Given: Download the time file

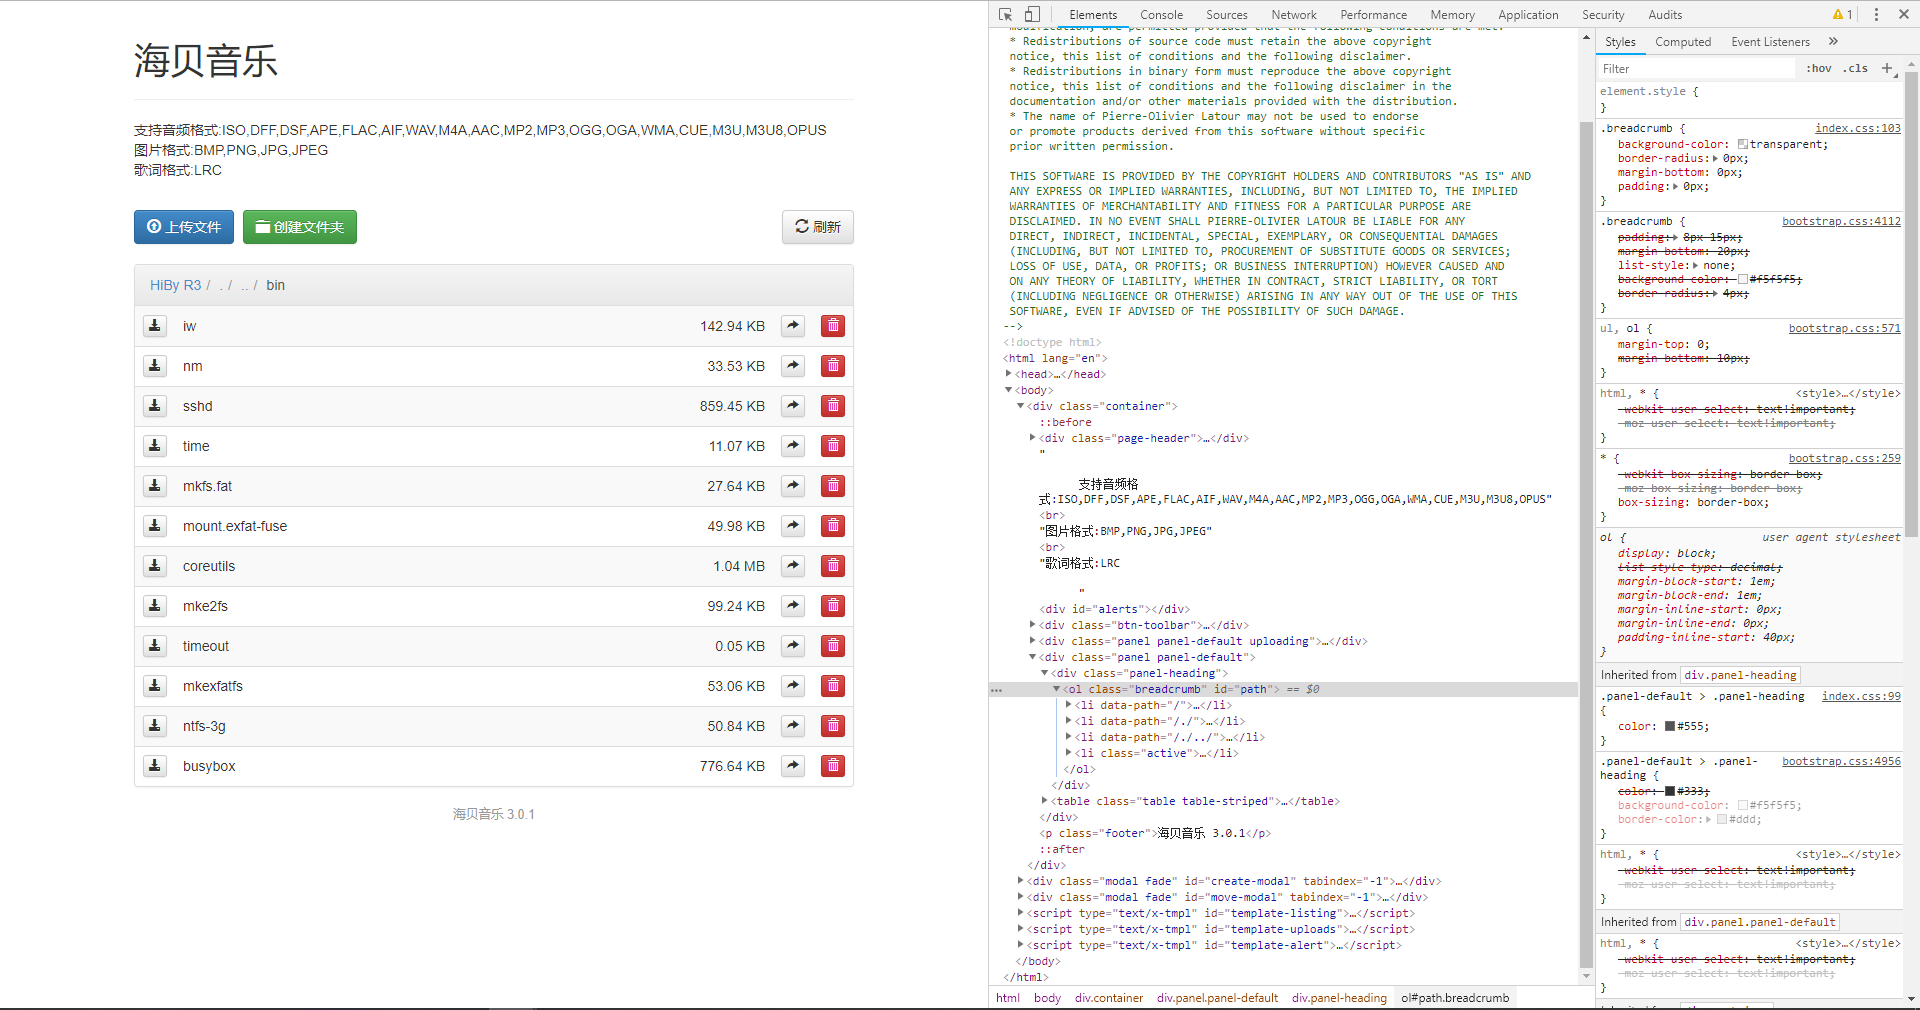Looking at the screenshot, I should coord(155,446).
